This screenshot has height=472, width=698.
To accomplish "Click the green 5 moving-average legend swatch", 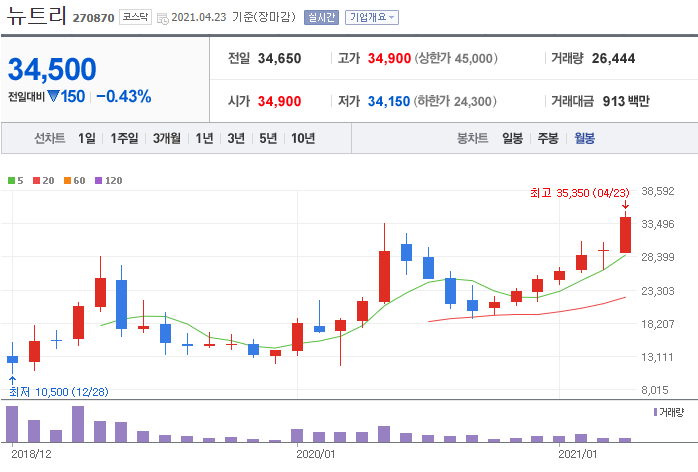I will [x=10, y=180].
